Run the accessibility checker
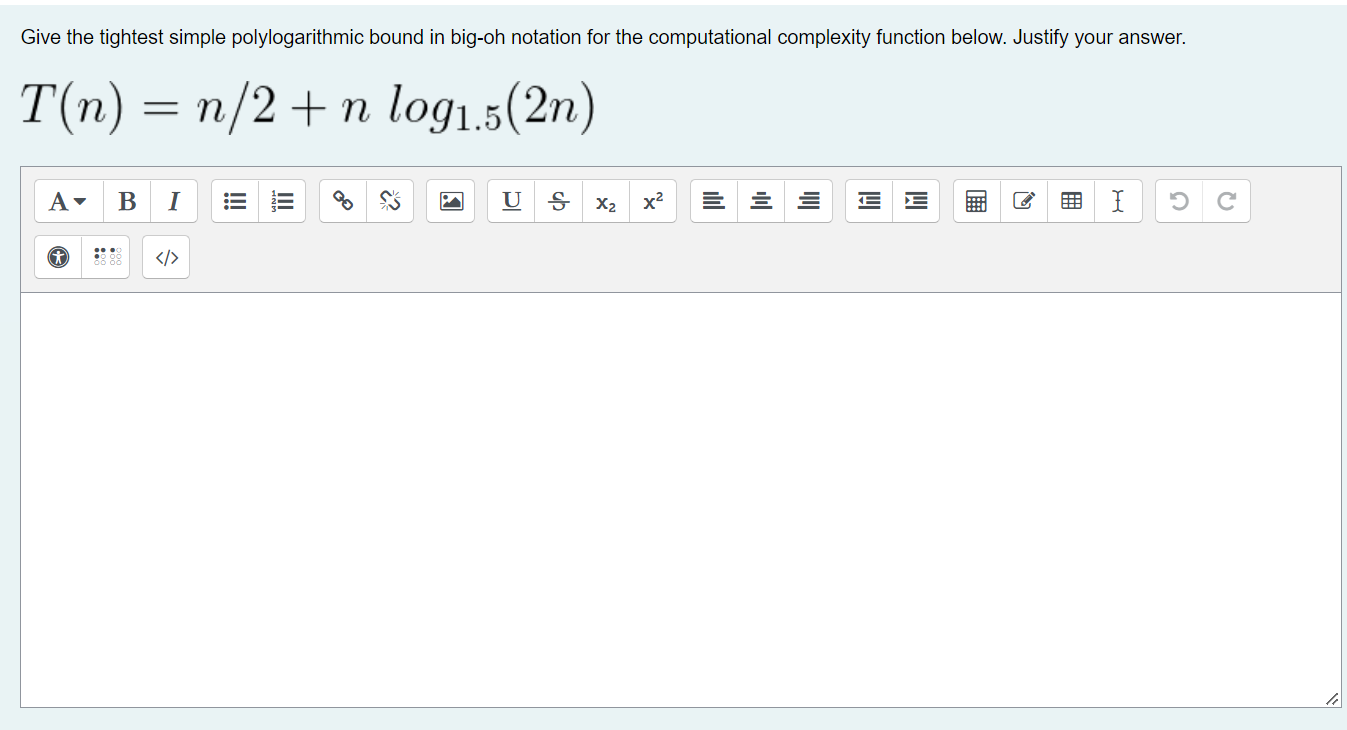 (57, 257)
